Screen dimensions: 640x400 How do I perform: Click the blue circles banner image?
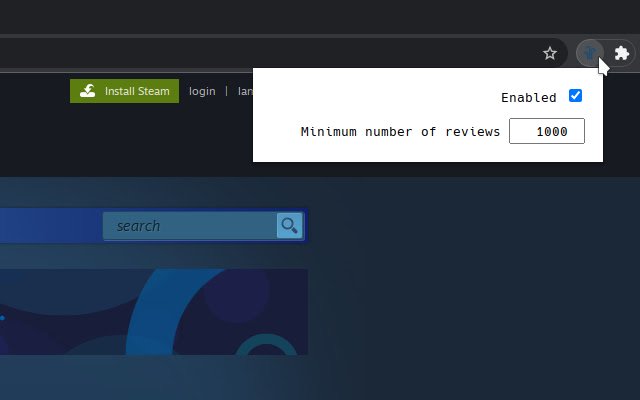tap(154, 312)
